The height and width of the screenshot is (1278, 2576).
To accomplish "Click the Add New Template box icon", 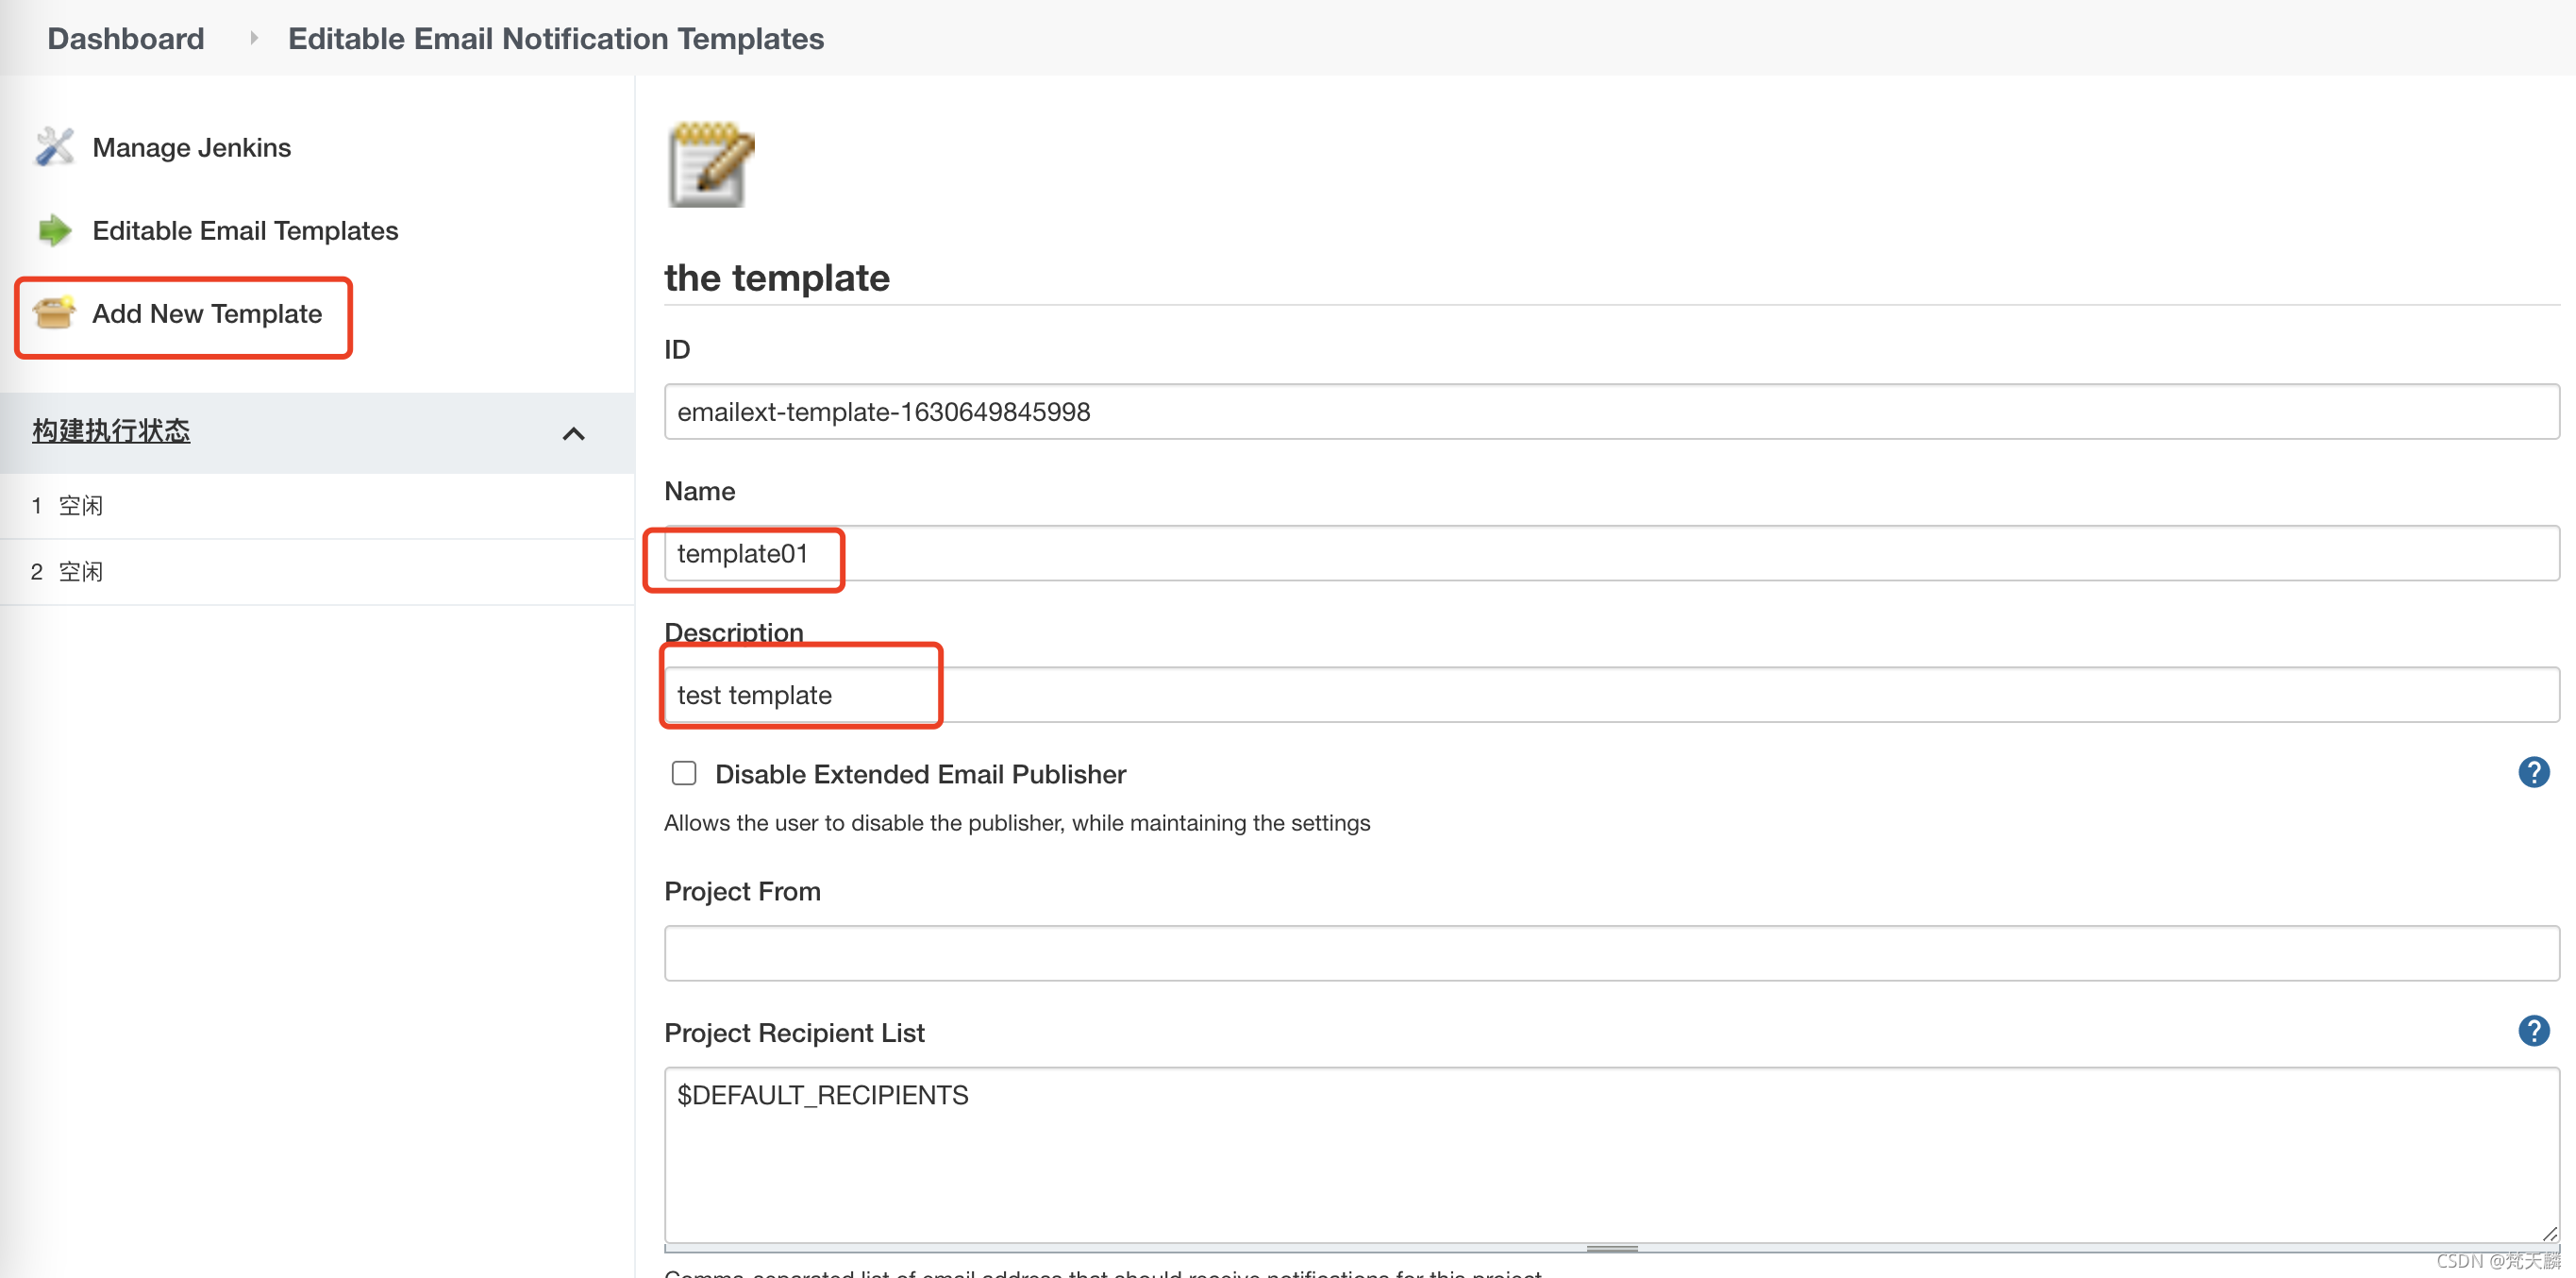I will (54, 313).
